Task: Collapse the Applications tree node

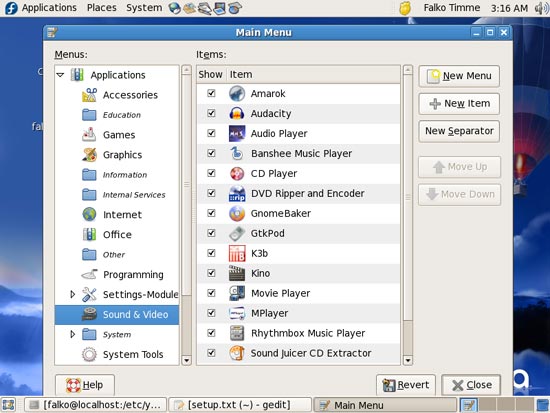Action: [61, 75]
